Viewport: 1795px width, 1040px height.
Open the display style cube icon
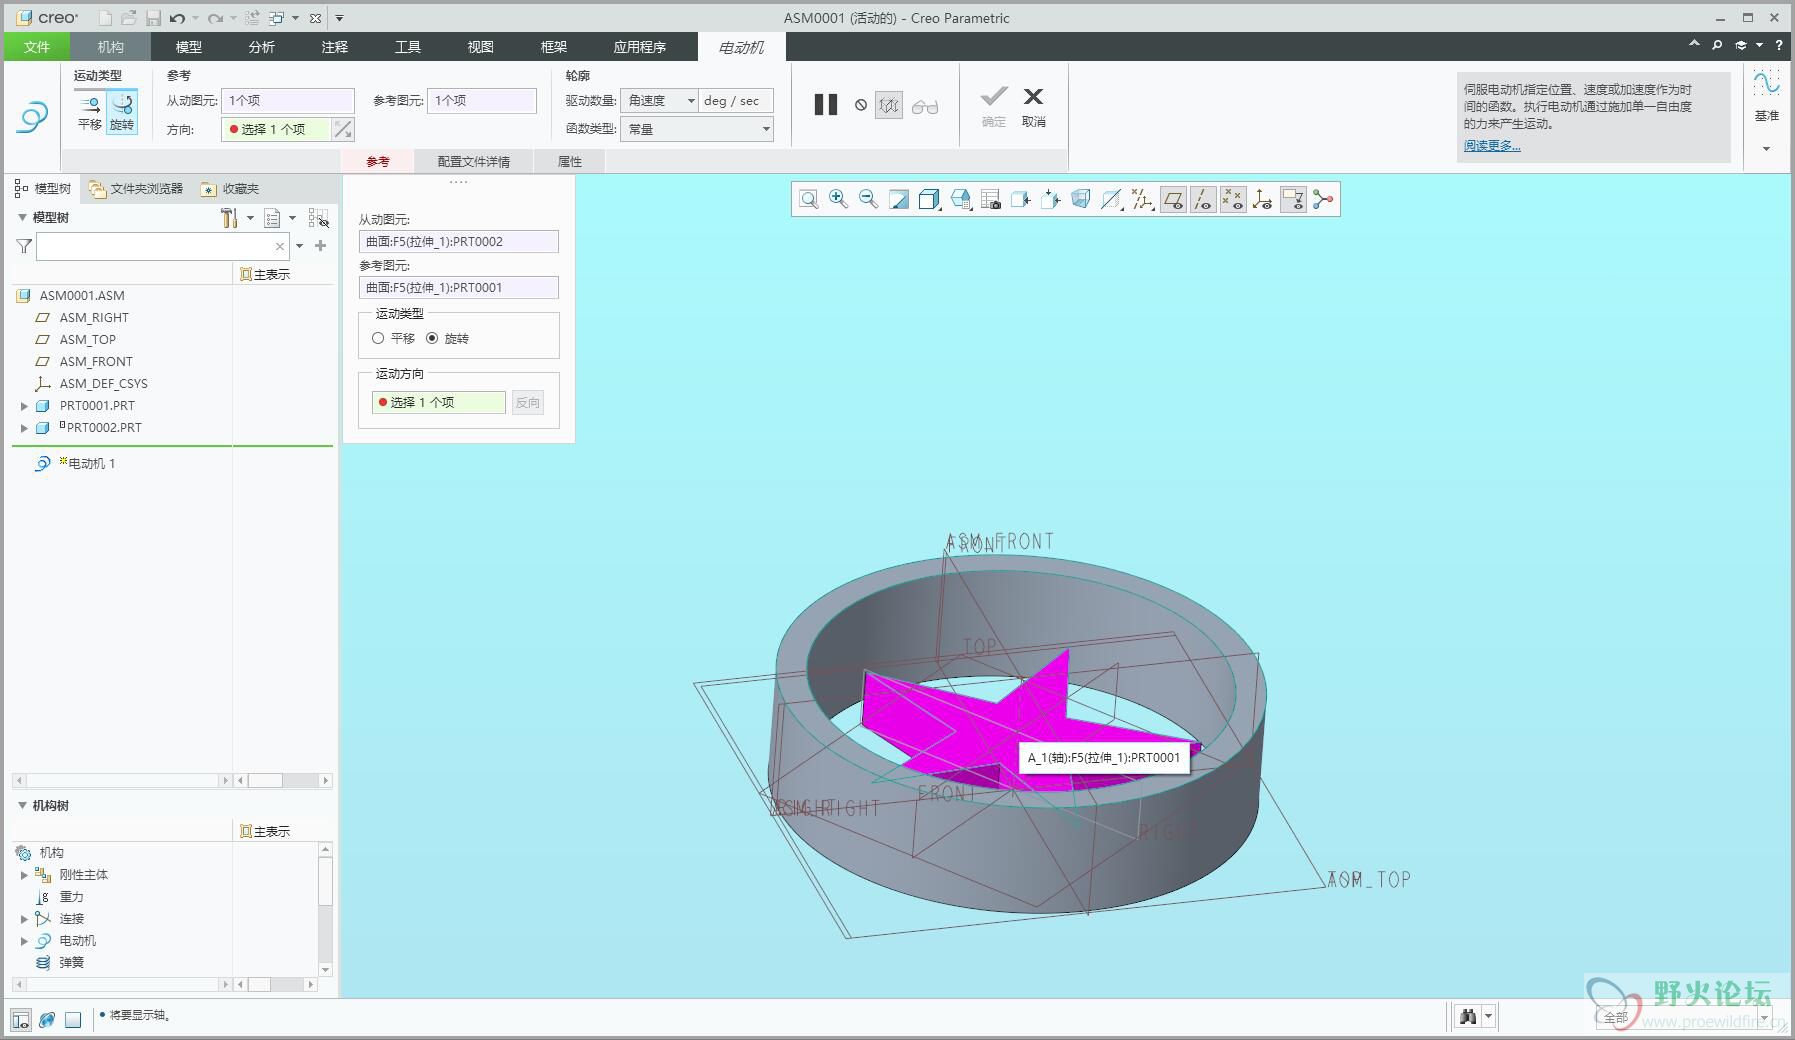pos(929,200)
